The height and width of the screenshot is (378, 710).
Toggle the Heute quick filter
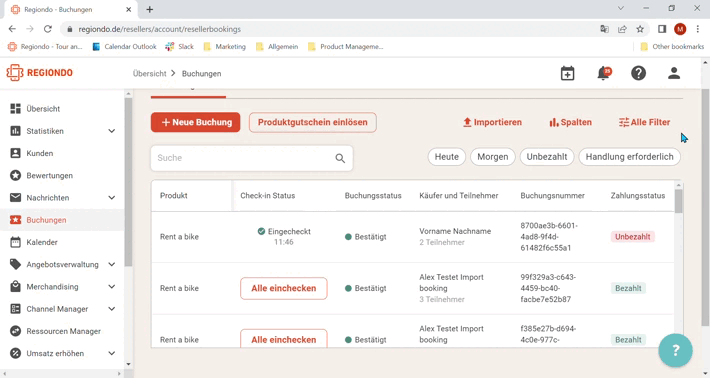coord(446,157)
